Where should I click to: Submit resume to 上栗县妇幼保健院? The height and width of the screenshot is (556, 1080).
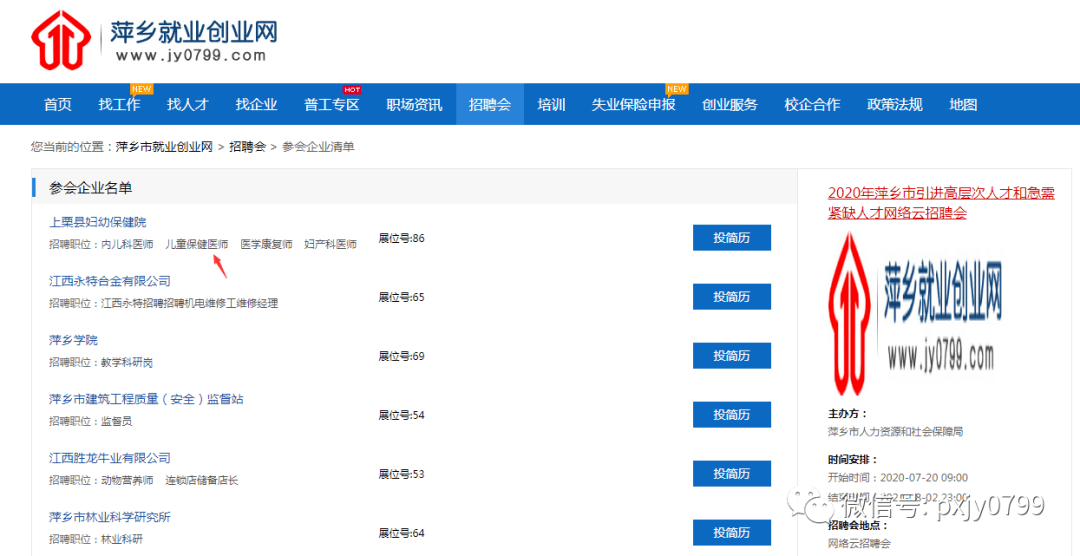click(x=731, y=238)
